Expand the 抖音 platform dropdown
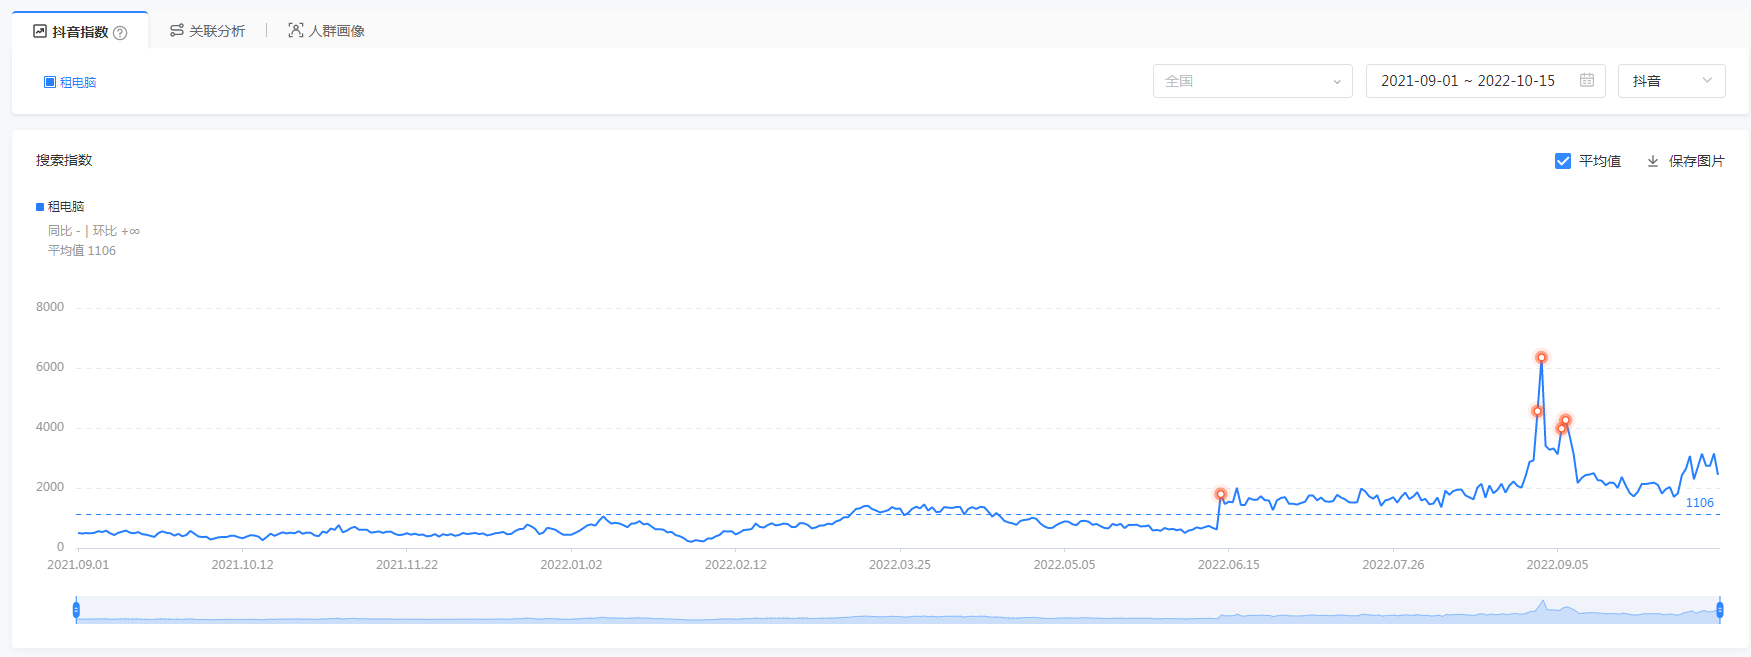This screenshot has width=1751, height=657. click(x=1671, y=81)
